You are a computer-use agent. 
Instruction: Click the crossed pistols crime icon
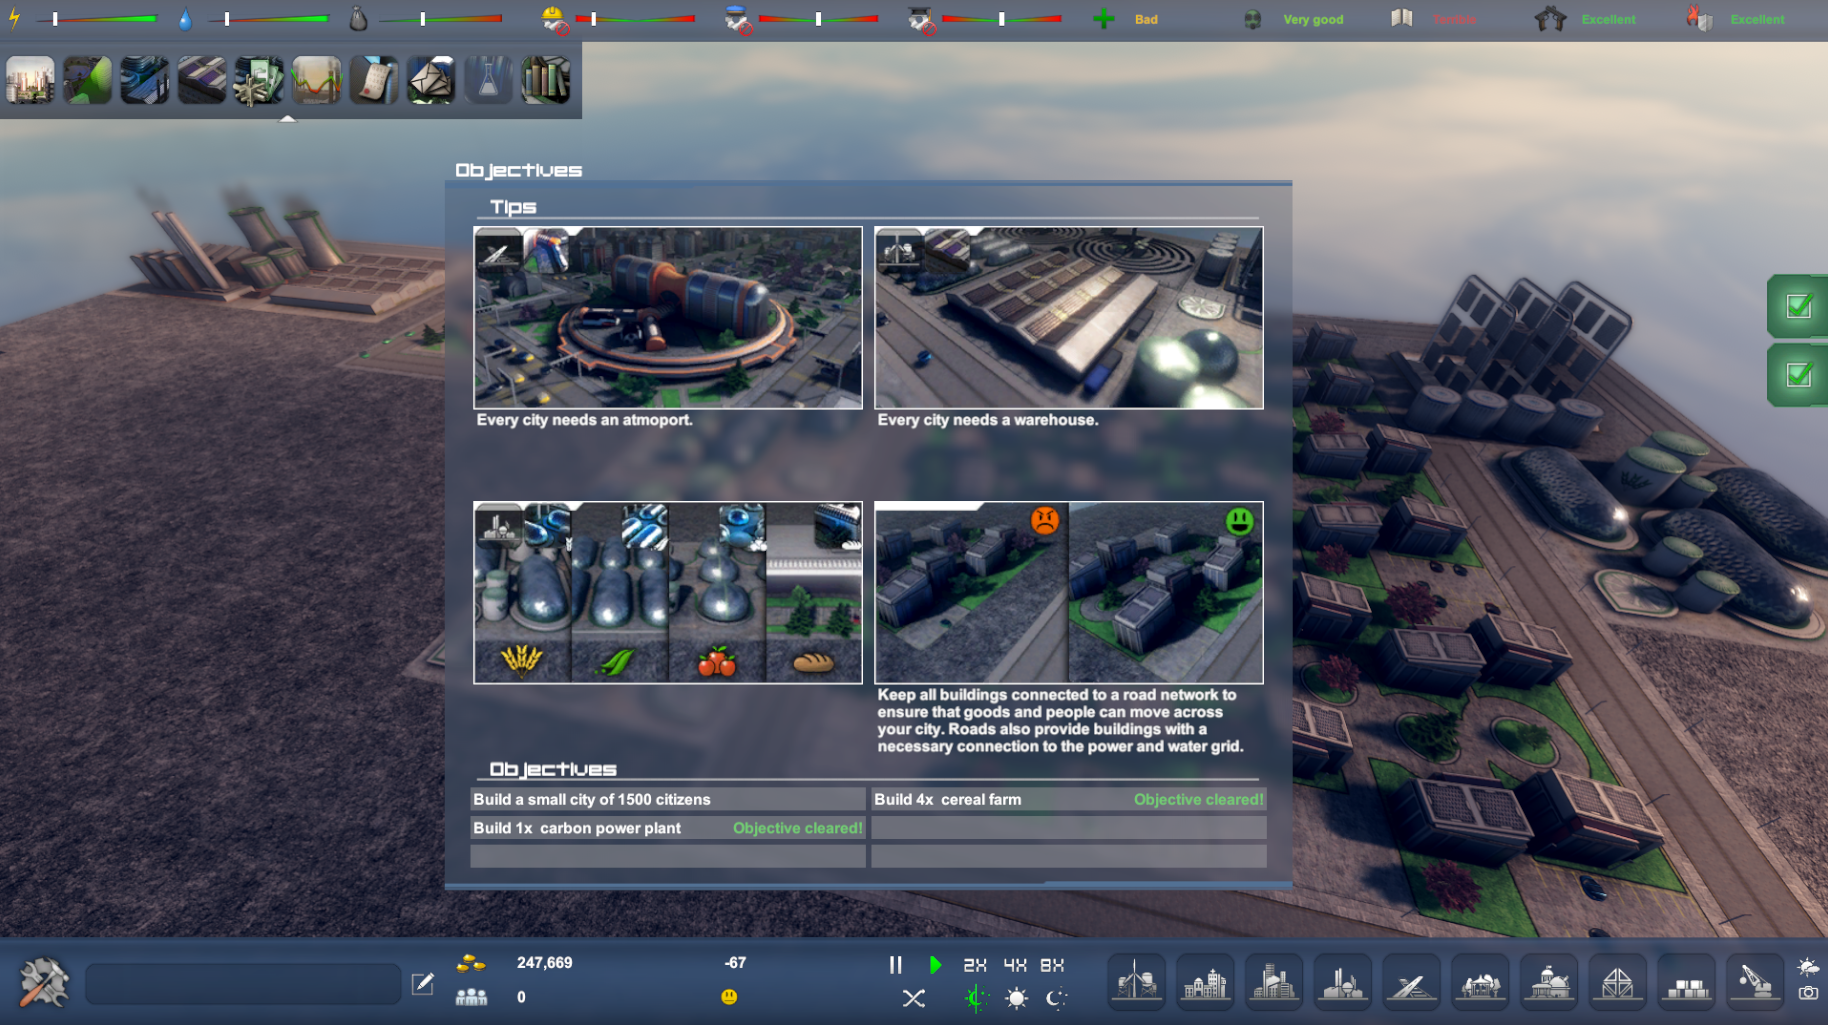1551,18
